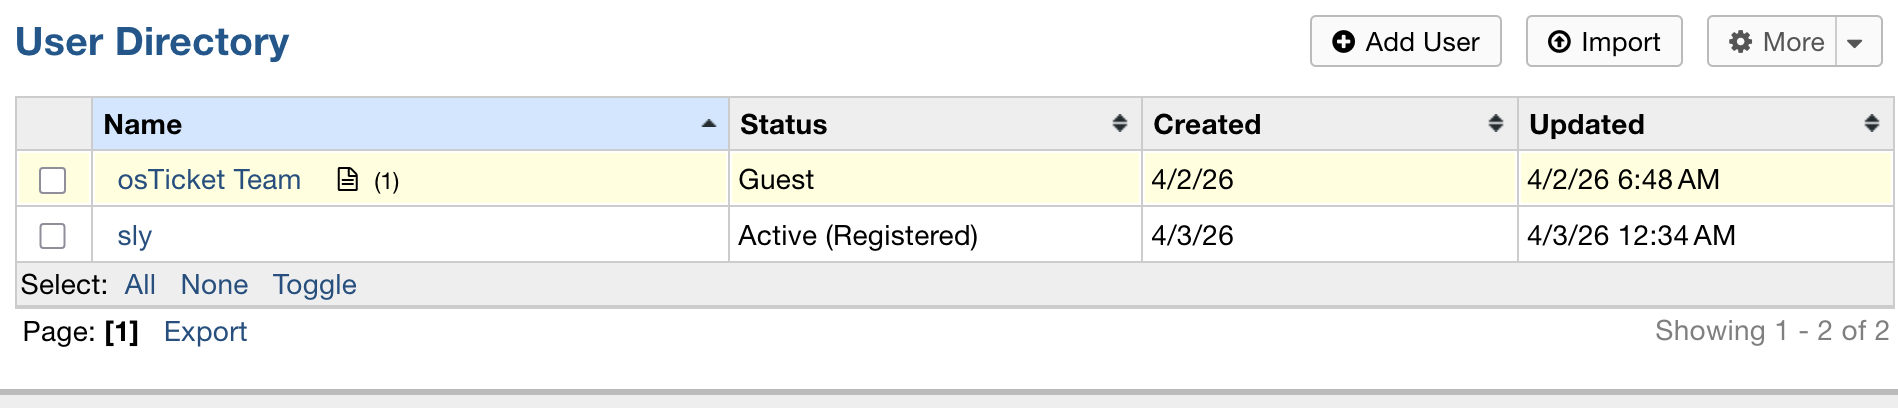Viewport: 1898px width, 408px height.
Task: Click the plus icon on Add User
Action: [x=1344, y=42]
